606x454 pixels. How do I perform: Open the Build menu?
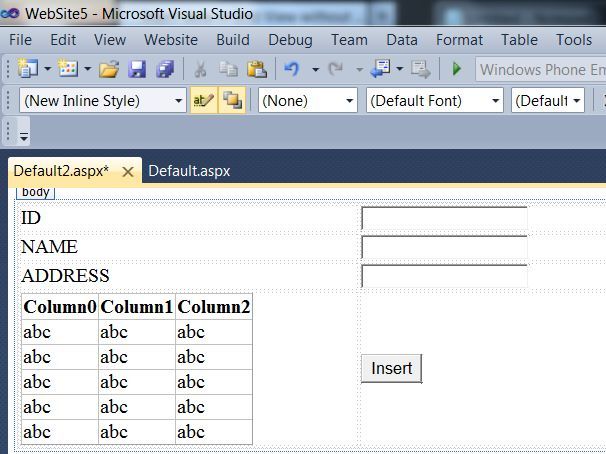coord(233,40)
